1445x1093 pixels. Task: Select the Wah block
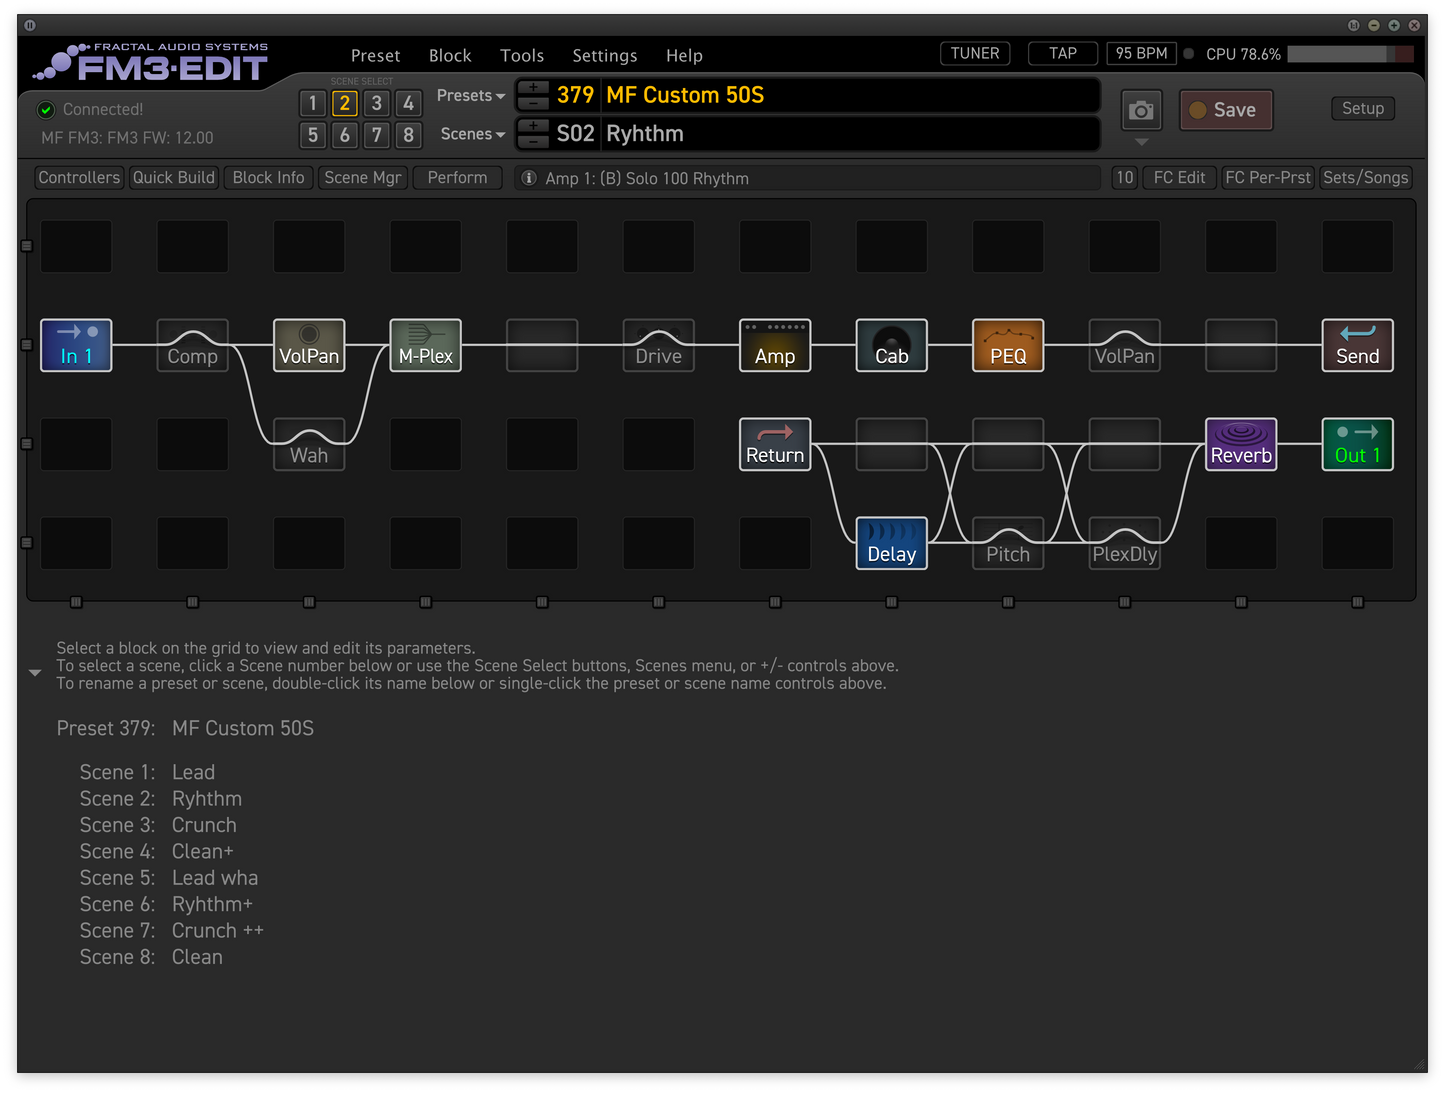tap(309, 444)
